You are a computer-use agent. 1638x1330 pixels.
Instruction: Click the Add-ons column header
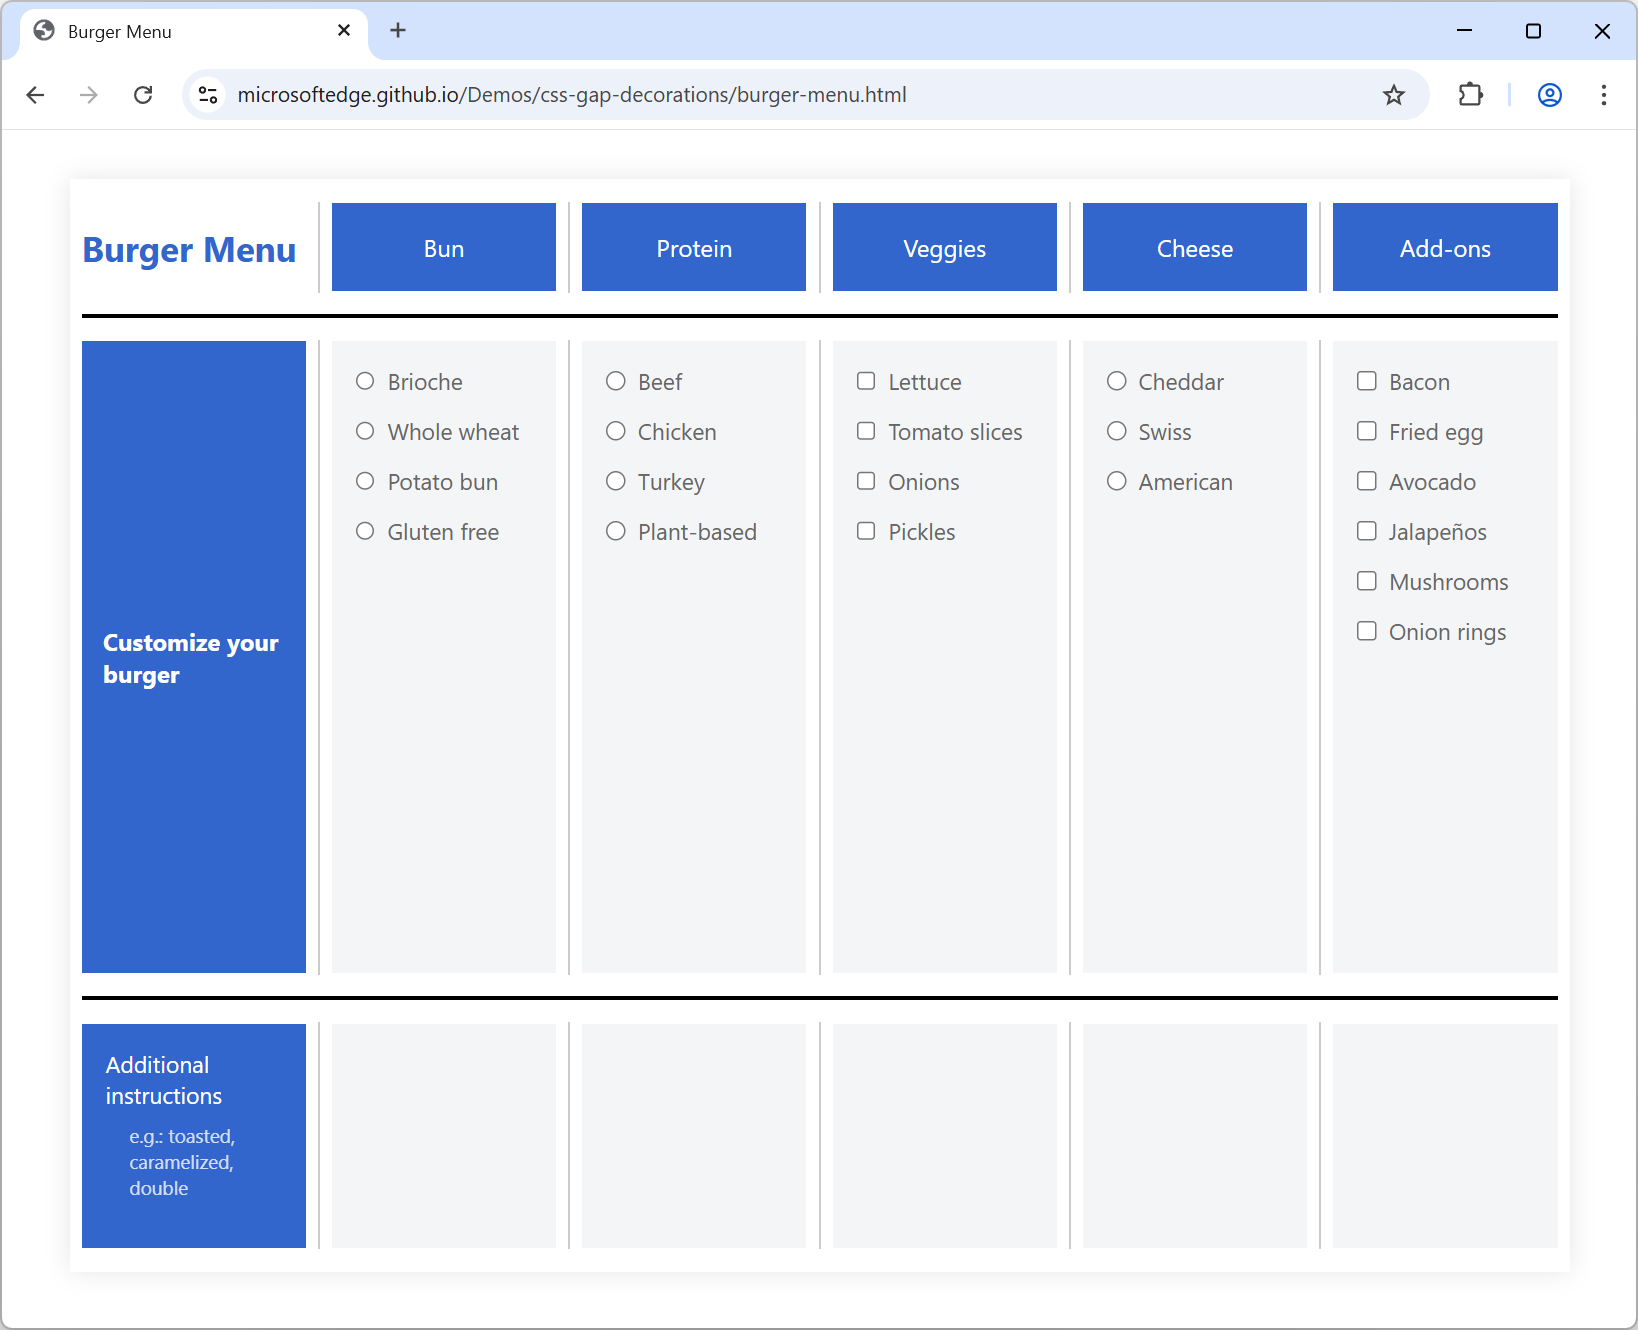[x=1444, y=247]
